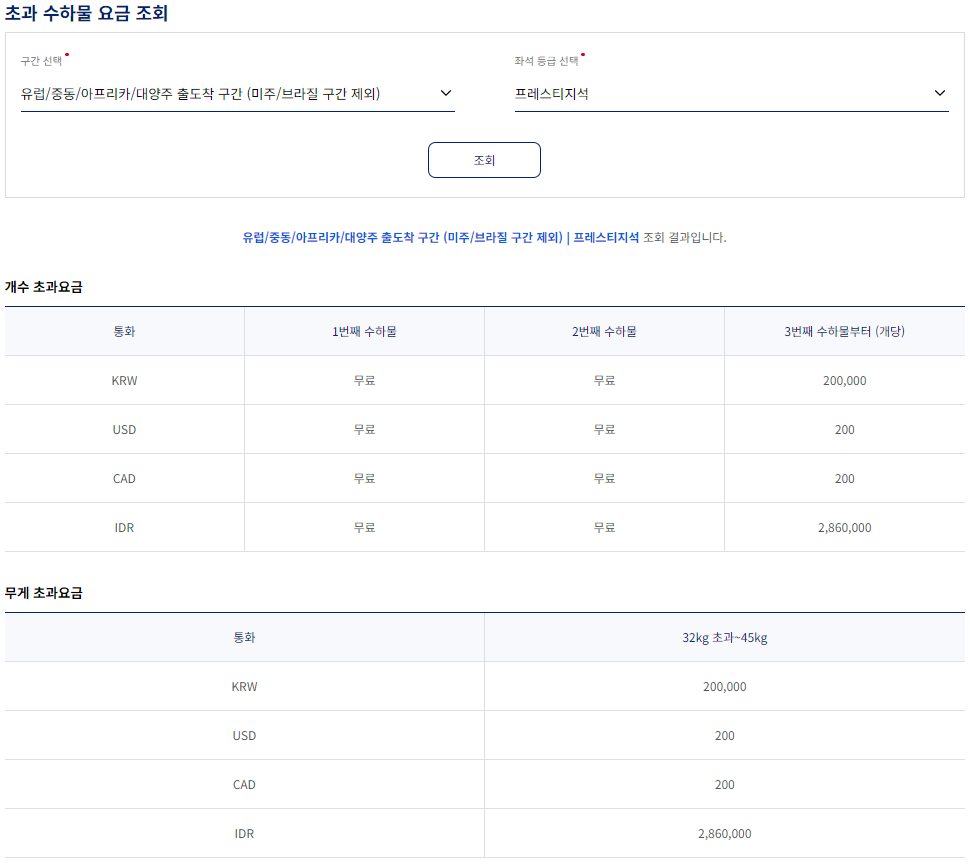Click the IDR amount 2,860,000 in piece table

845,526
